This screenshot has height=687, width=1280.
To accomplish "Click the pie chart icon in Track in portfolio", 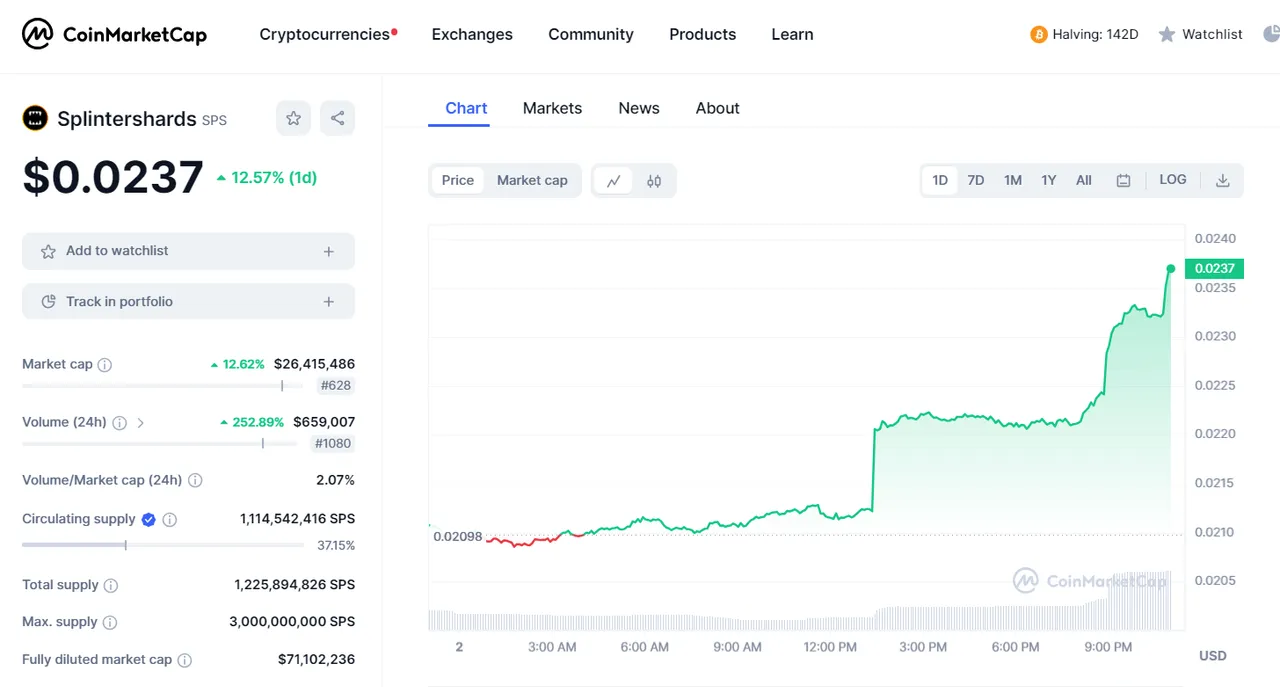I will [48, 302].
